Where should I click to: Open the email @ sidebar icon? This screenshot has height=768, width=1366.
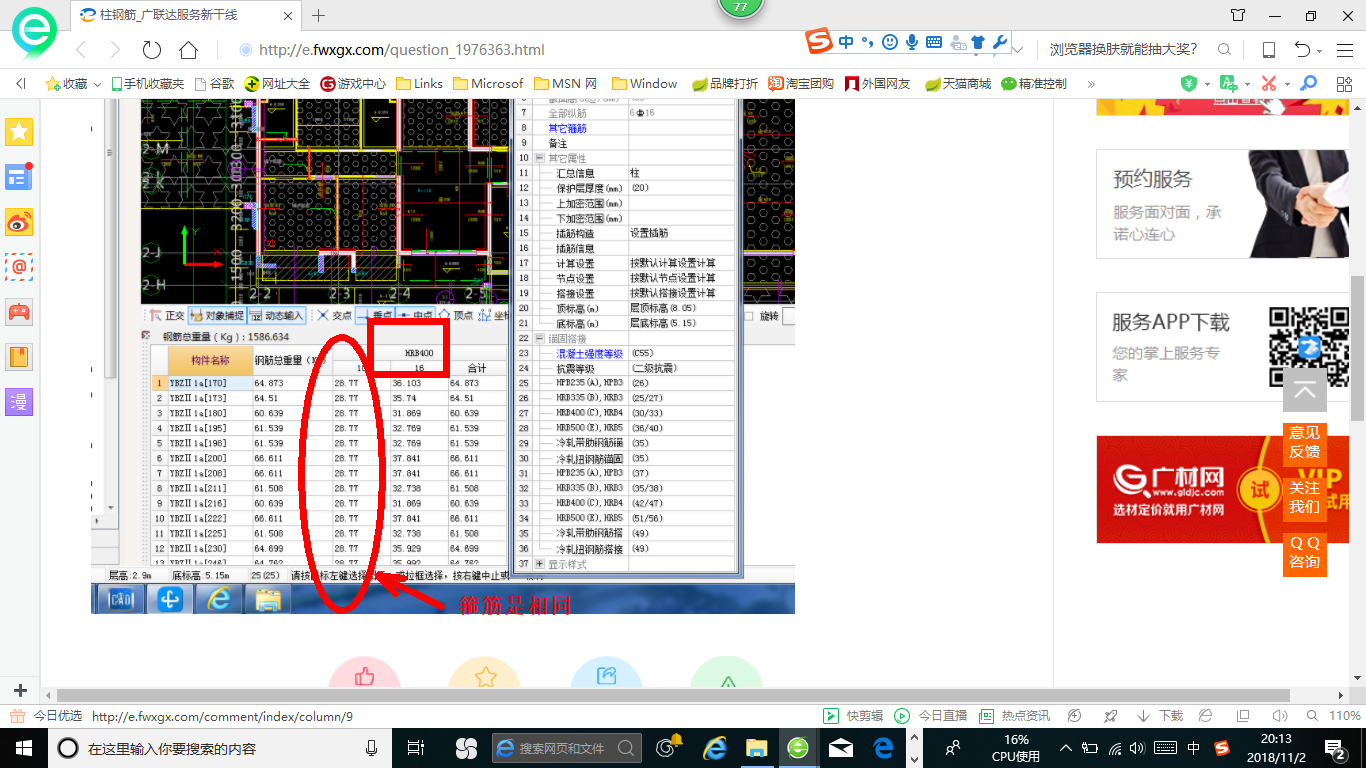20,267
